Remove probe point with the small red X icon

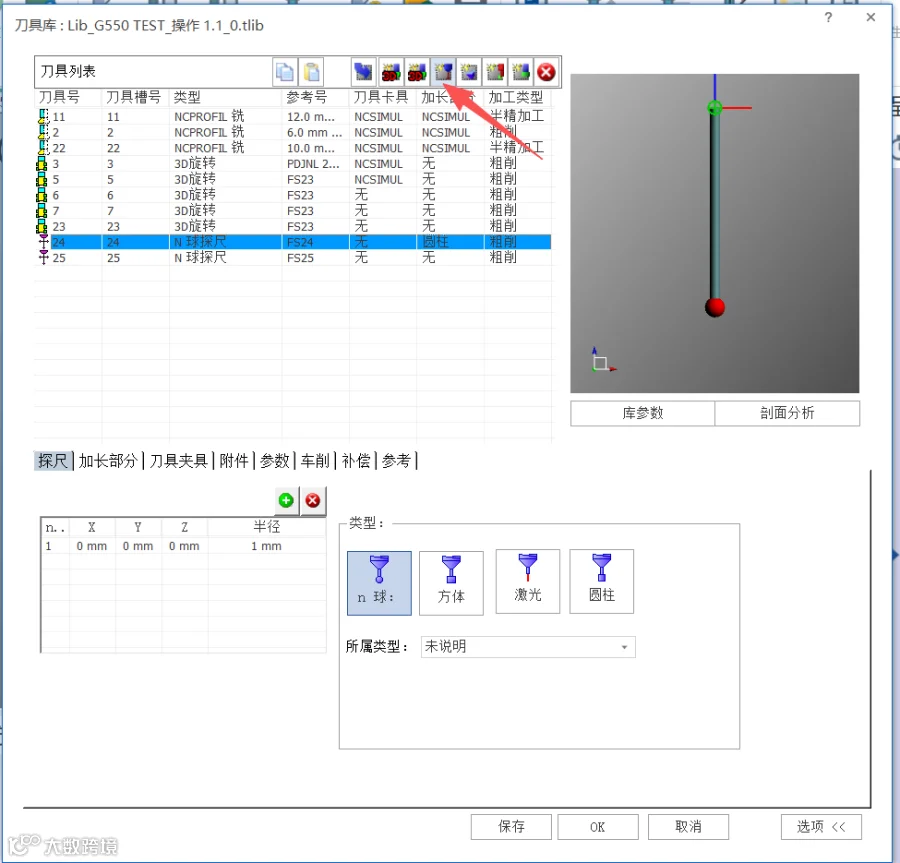pyautogui.click(x=313, y=500)
